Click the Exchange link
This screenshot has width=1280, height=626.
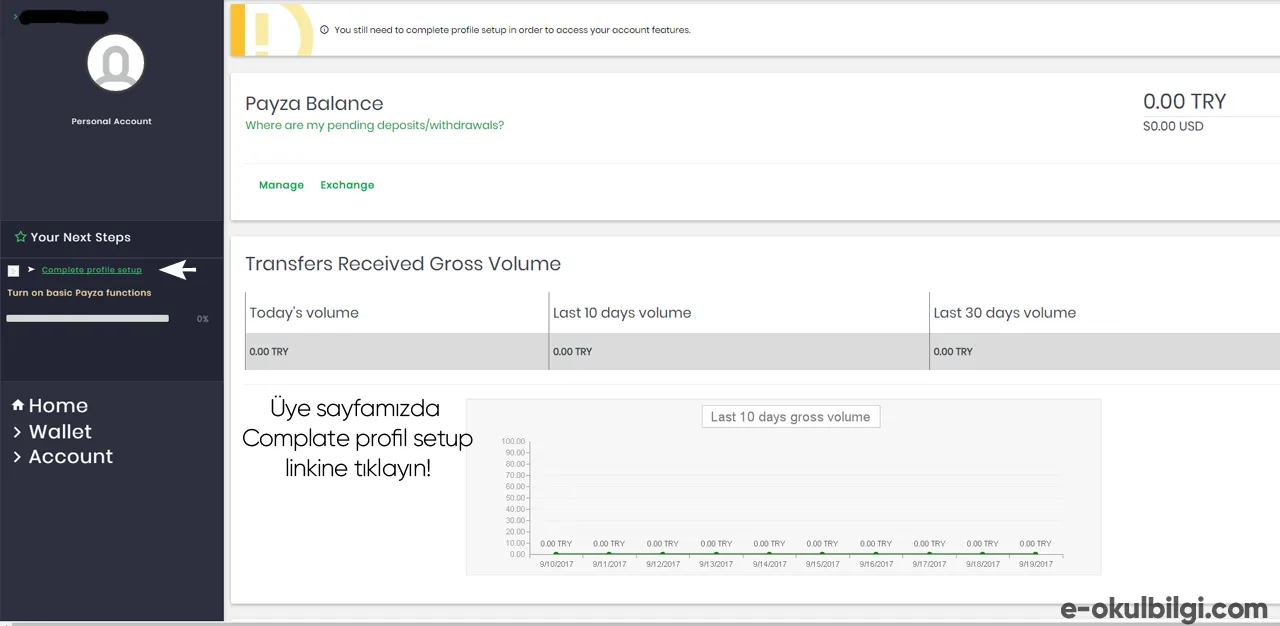pyautogui.click(x=347, y=185)
